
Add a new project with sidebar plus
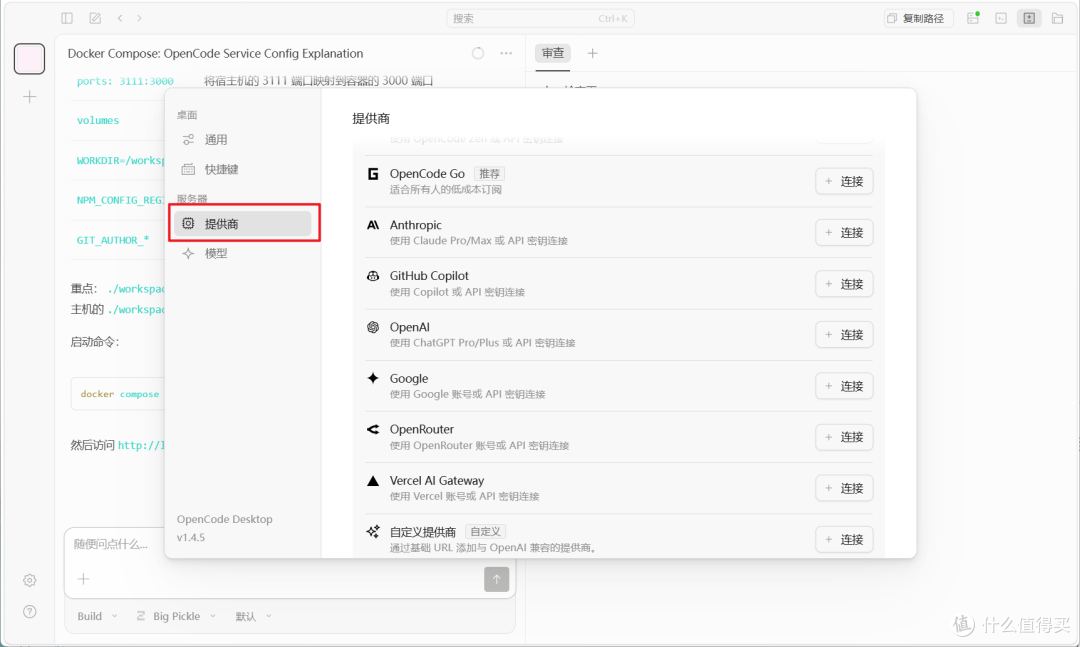(30, 96)
